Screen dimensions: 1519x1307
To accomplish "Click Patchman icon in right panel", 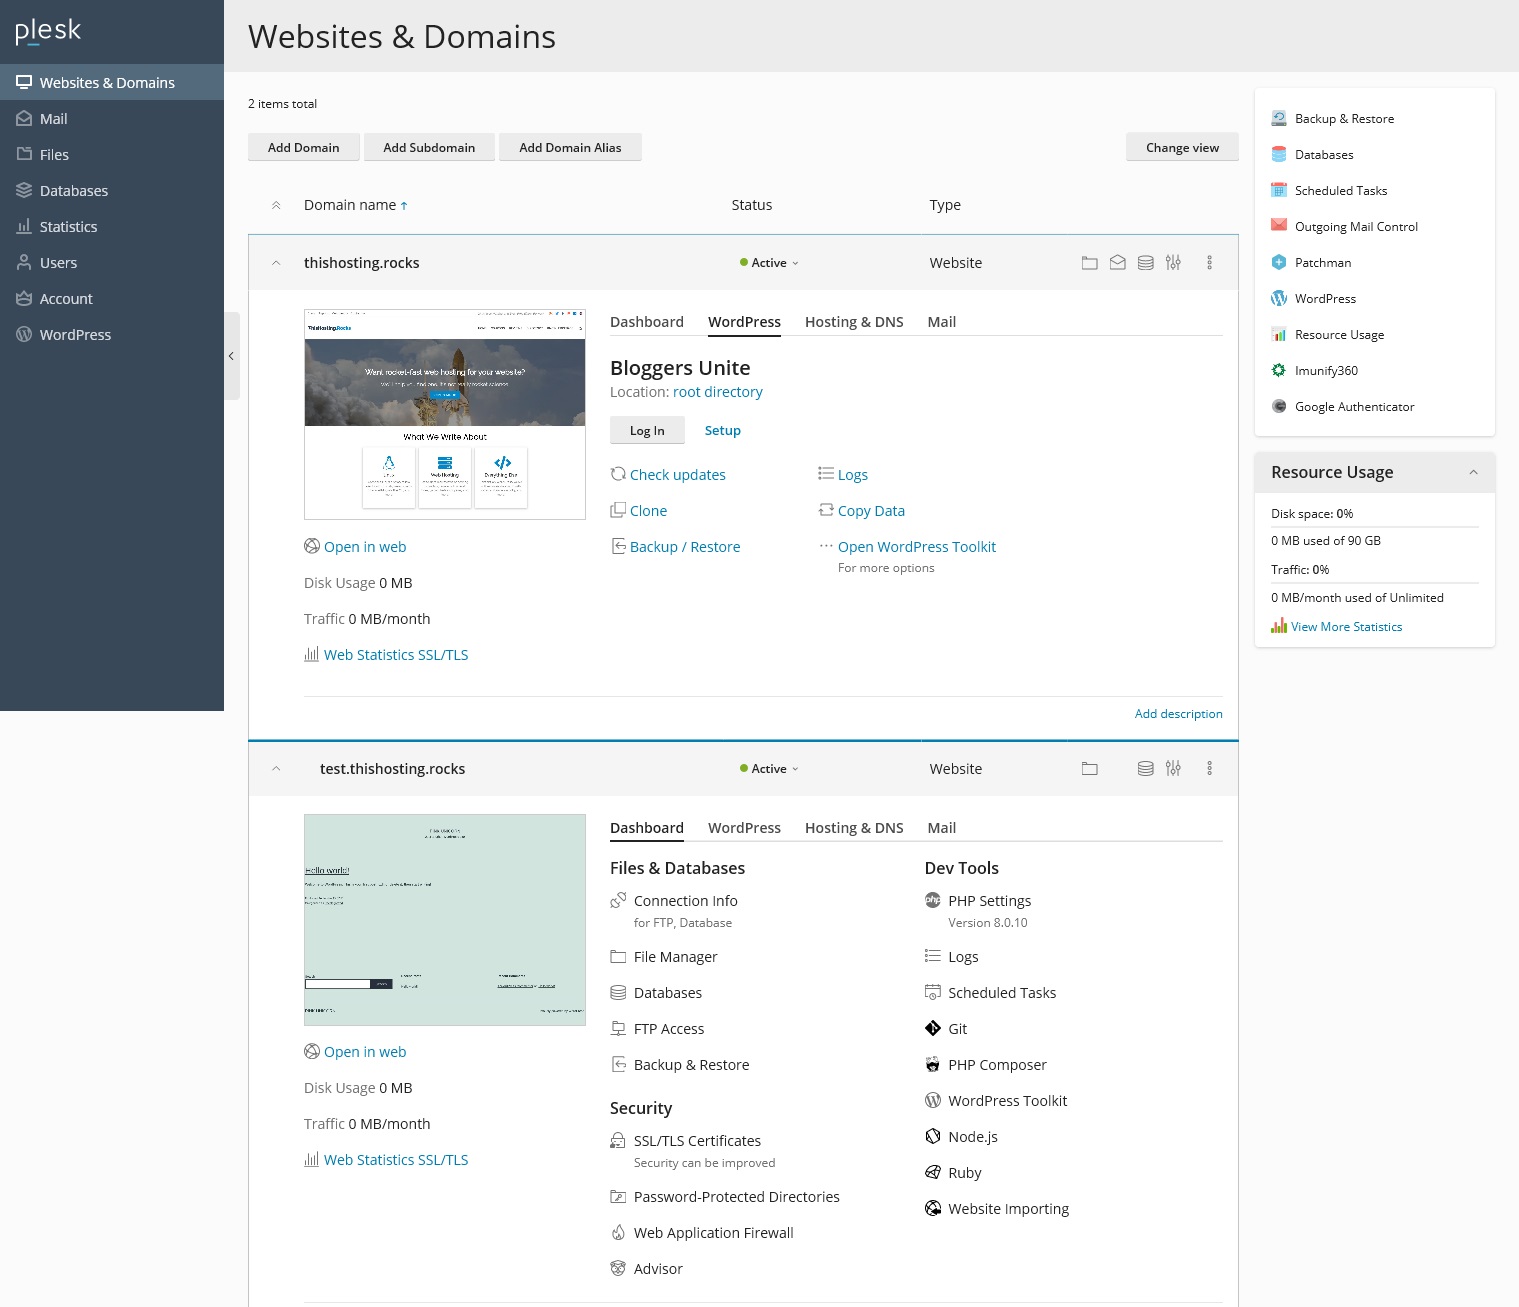I will tap(1279, 262).
